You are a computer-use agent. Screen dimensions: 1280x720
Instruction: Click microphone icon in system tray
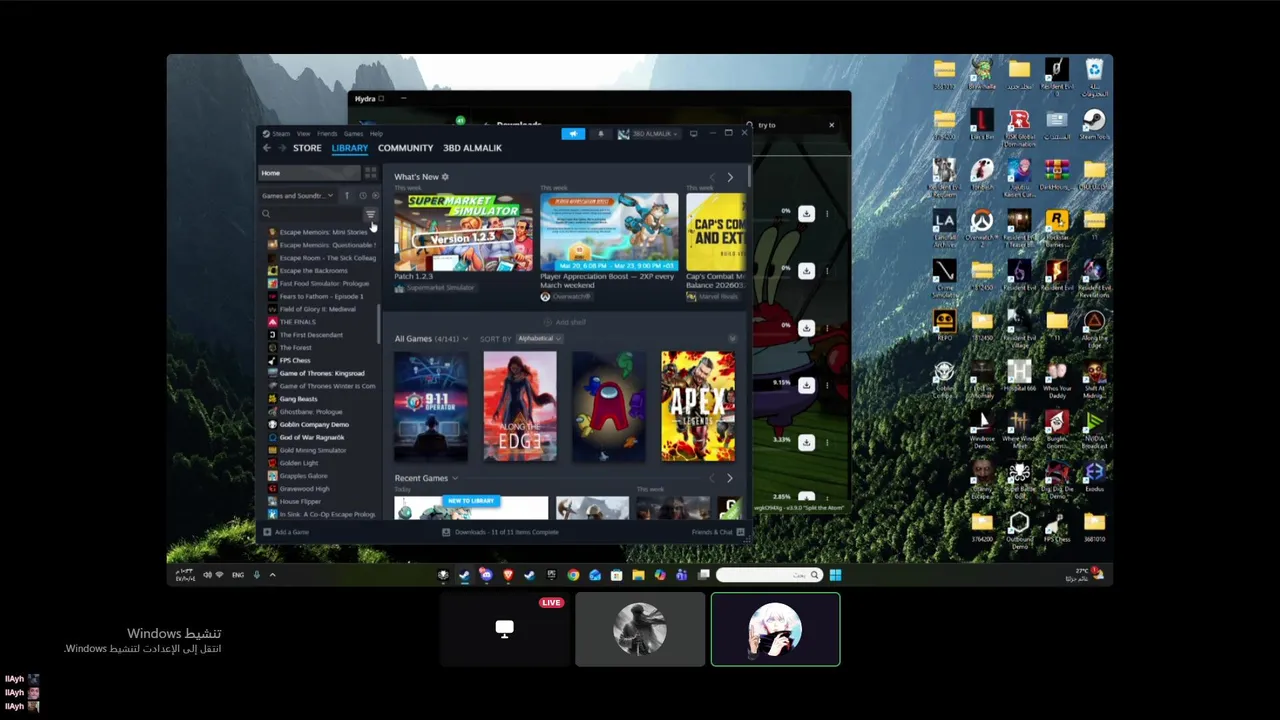(x=257, y=575)
